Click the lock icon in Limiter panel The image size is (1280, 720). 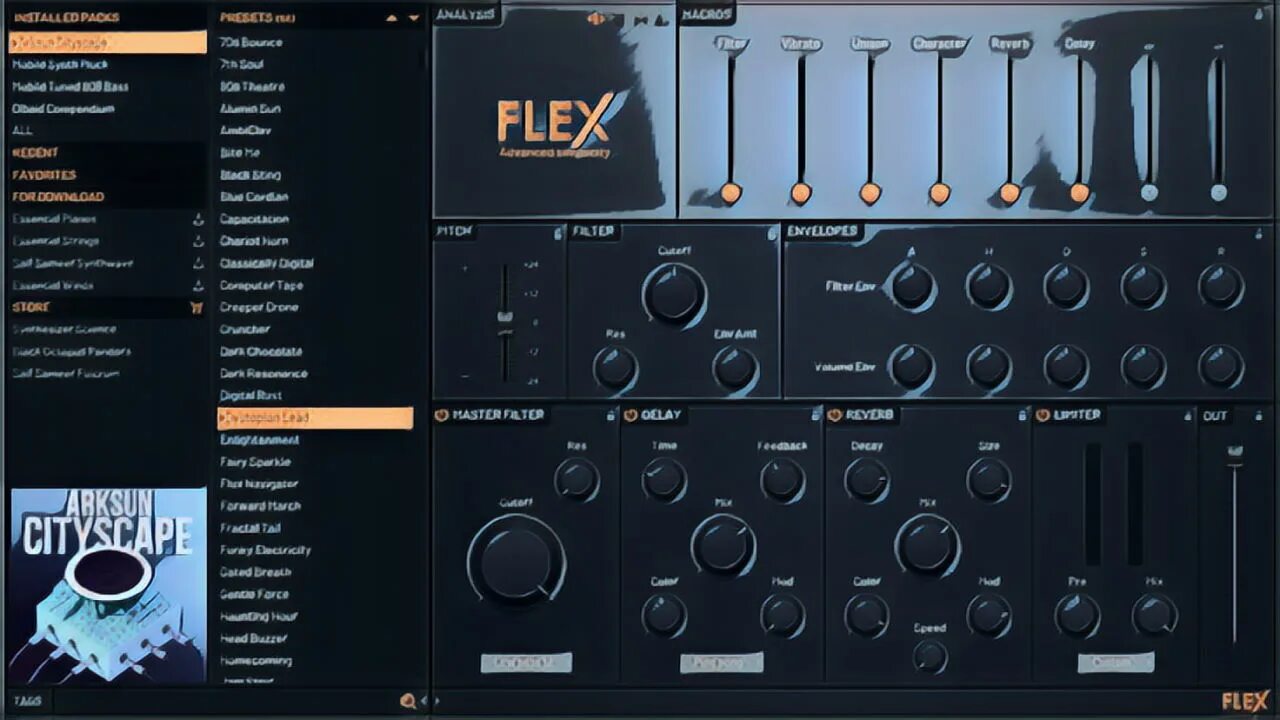(1186, 415)
